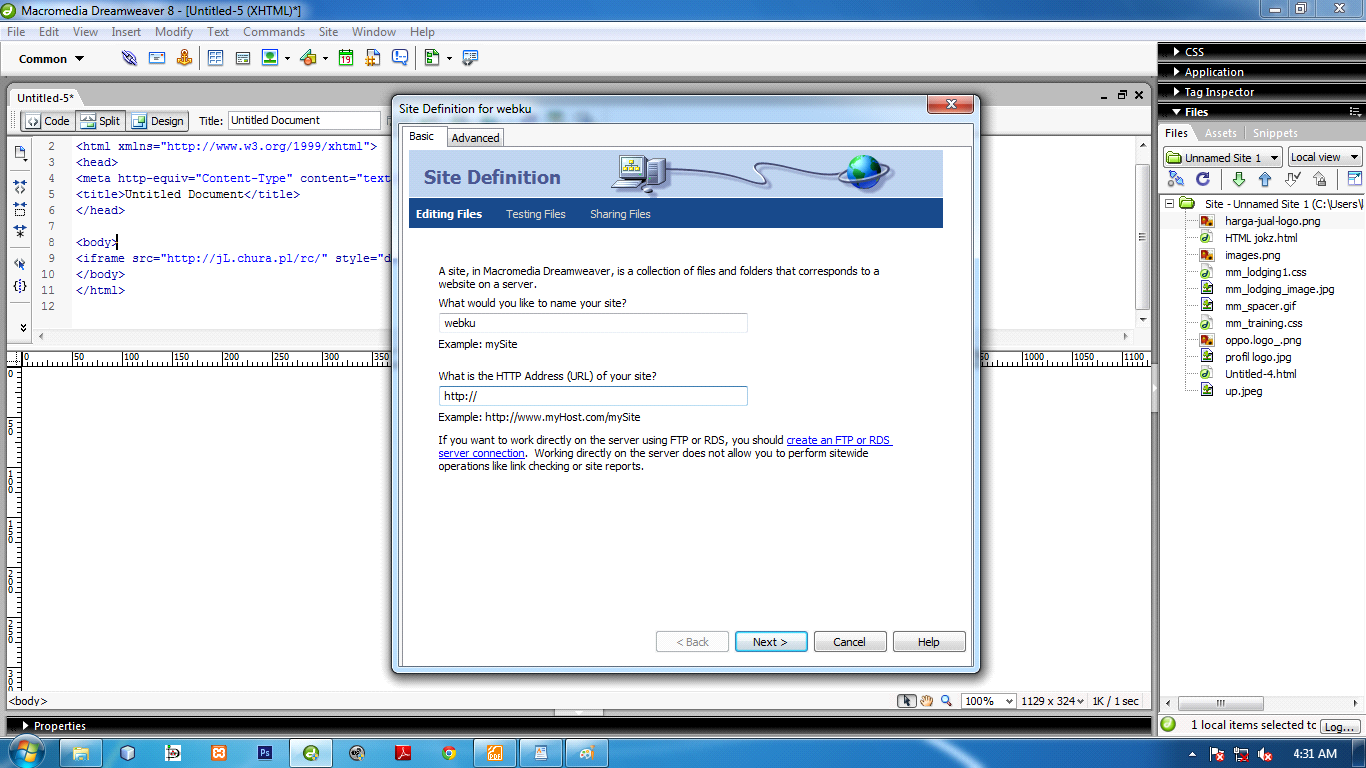Open Images dropdown arrow in toolbar

[287, 58]
